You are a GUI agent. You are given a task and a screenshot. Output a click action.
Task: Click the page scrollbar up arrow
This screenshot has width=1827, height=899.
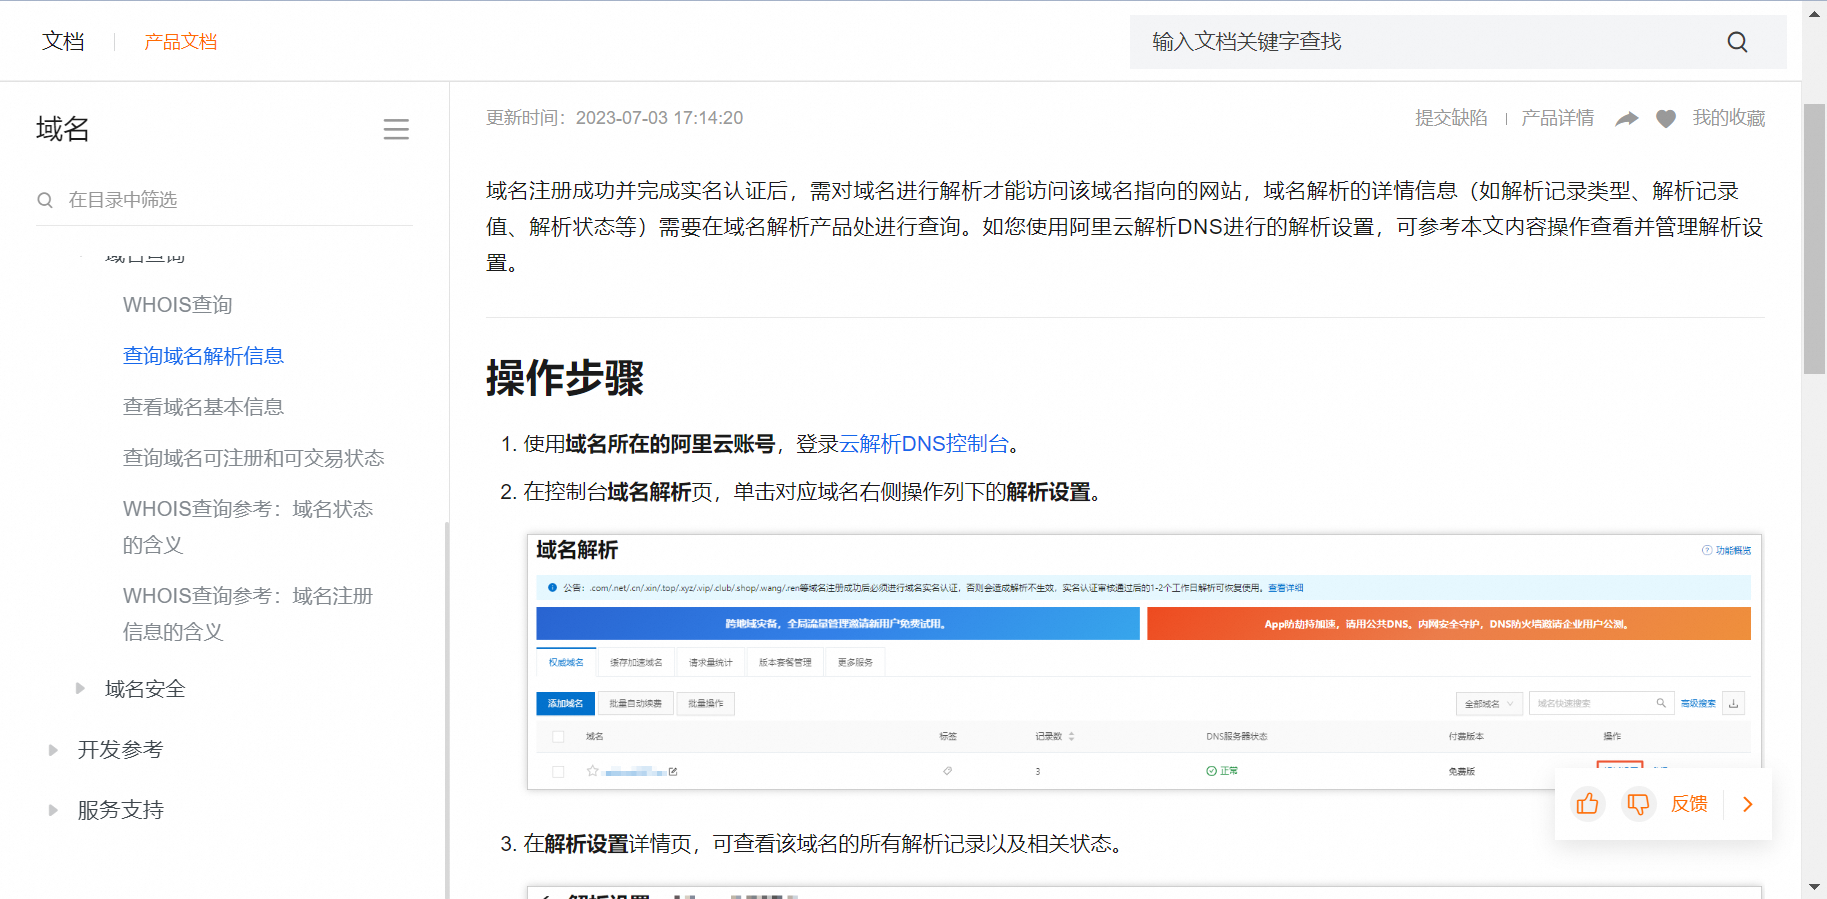1814,13
